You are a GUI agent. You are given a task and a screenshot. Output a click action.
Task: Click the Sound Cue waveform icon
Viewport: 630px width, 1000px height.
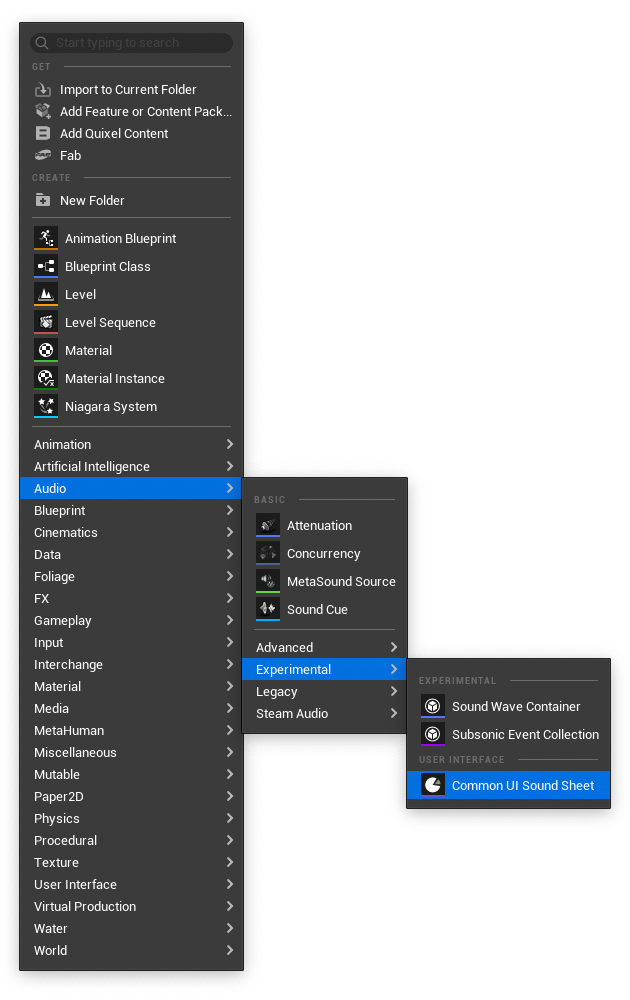268,609
